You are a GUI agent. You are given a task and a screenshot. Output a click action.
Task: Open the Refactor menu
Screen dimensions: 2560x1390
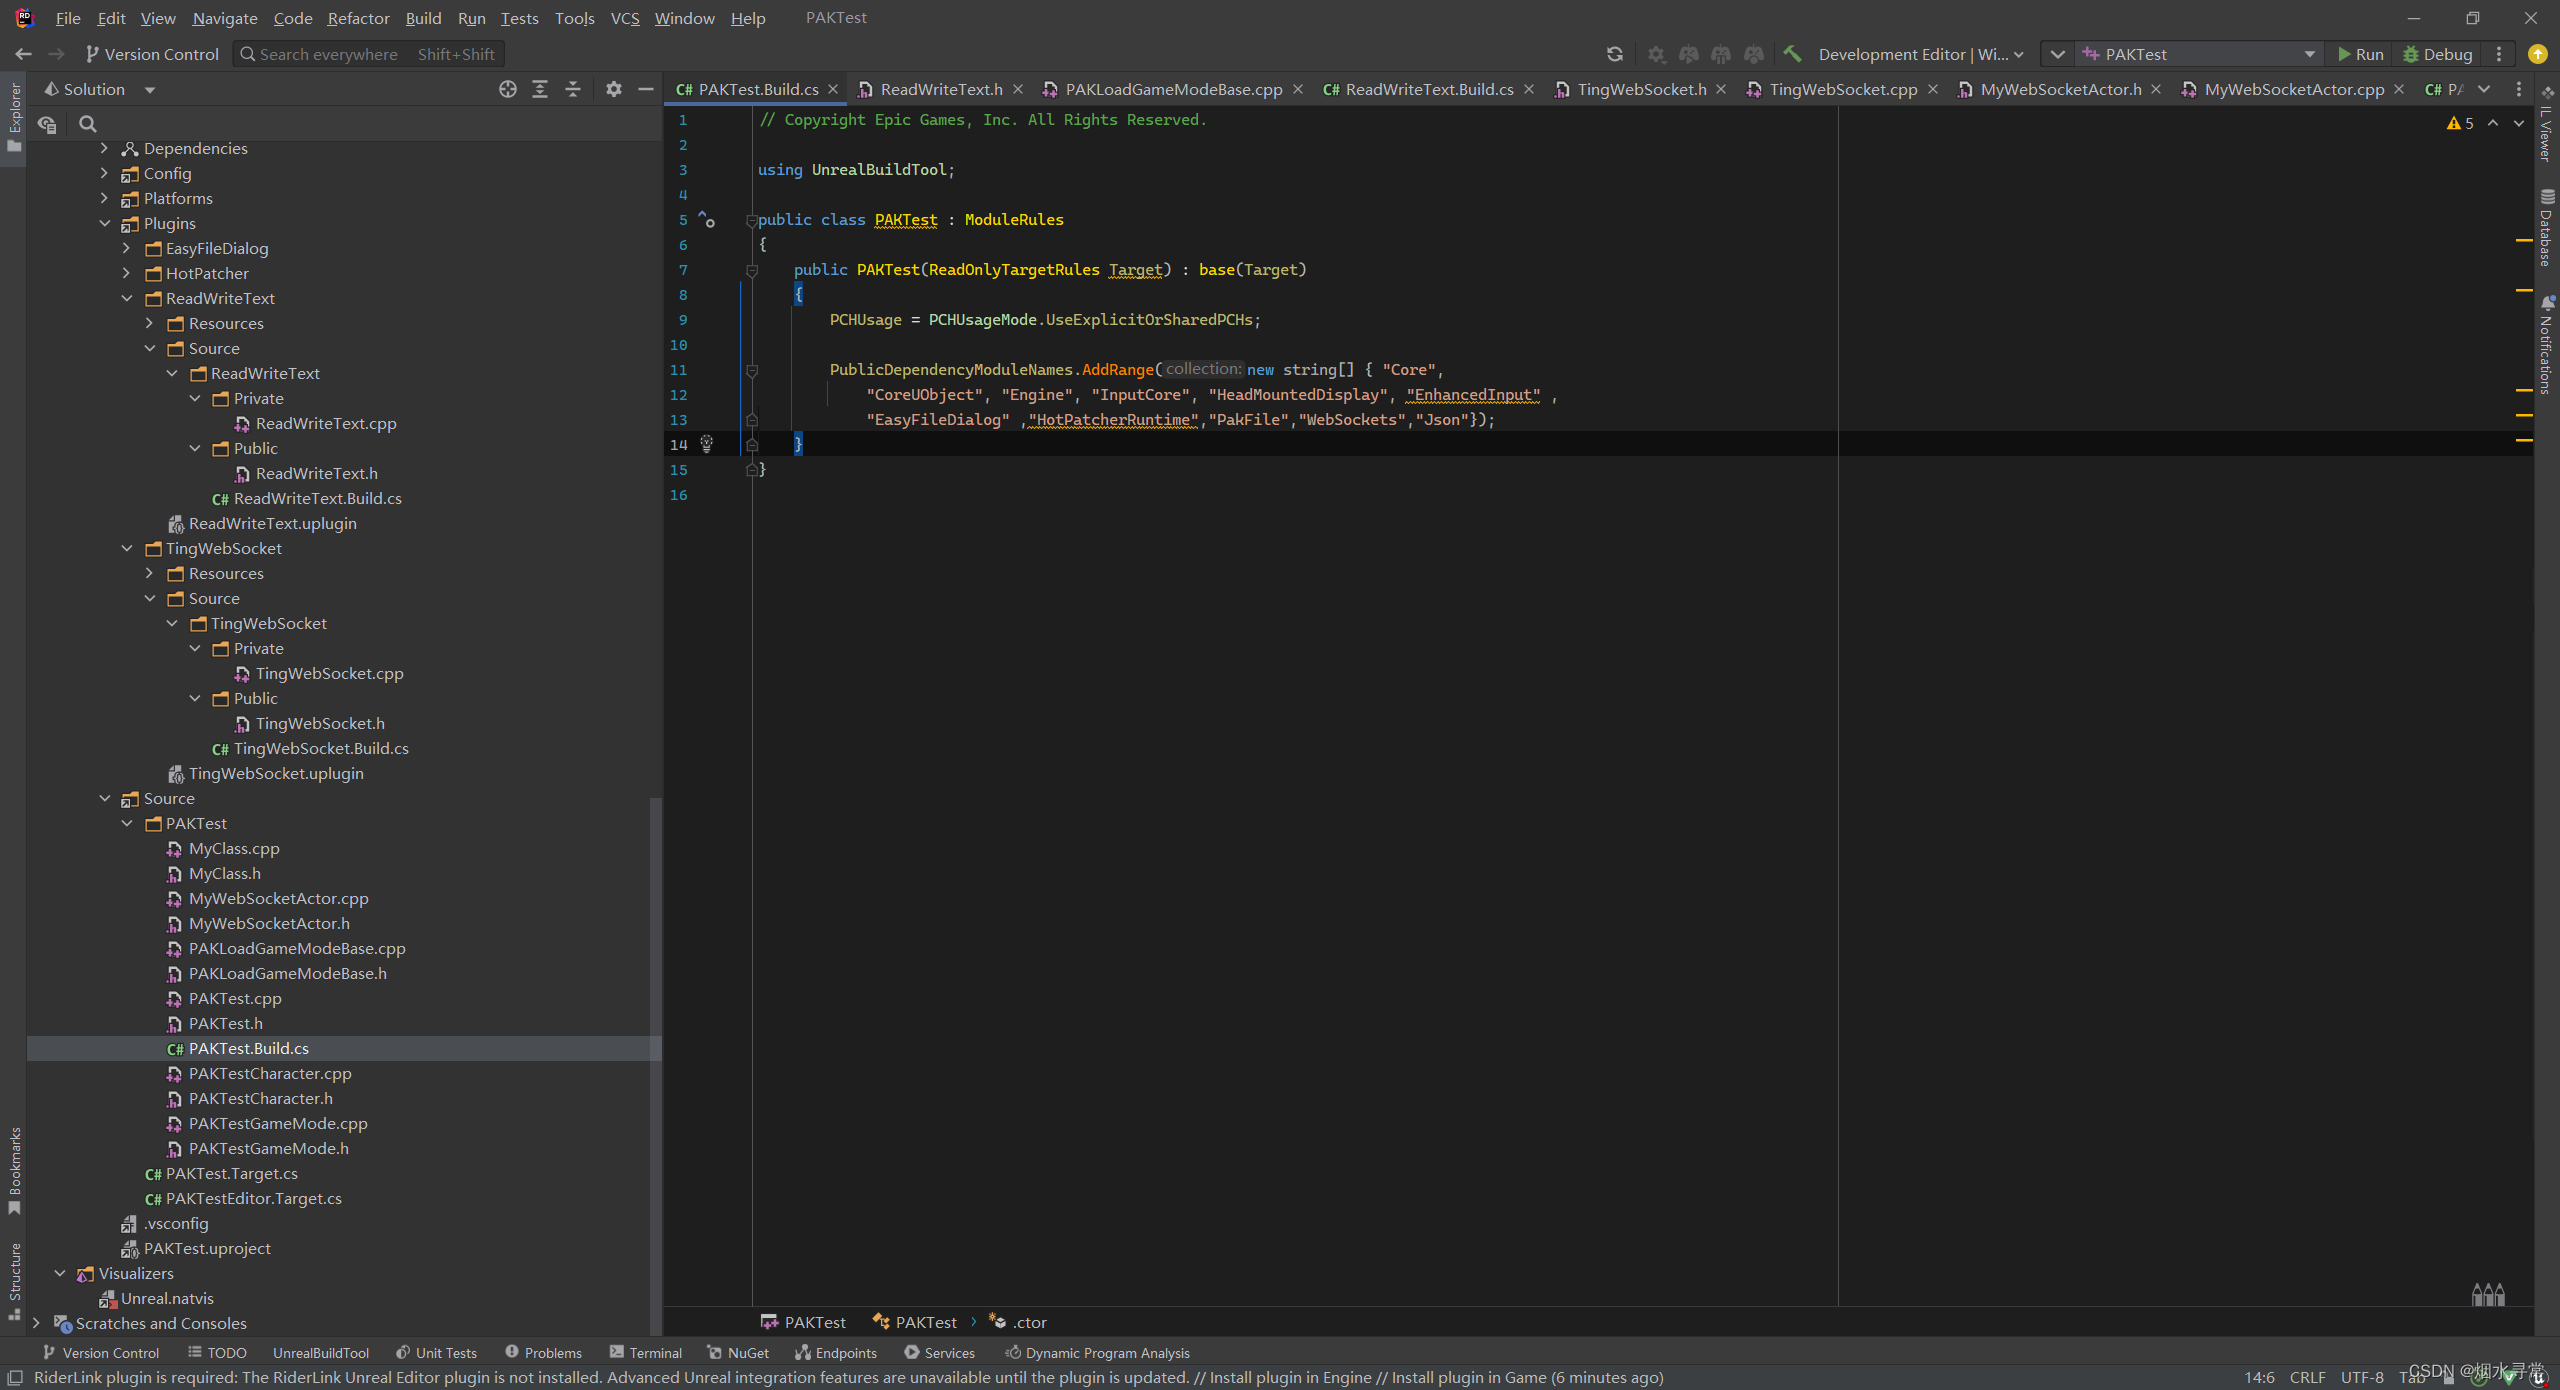pos(358,18)
